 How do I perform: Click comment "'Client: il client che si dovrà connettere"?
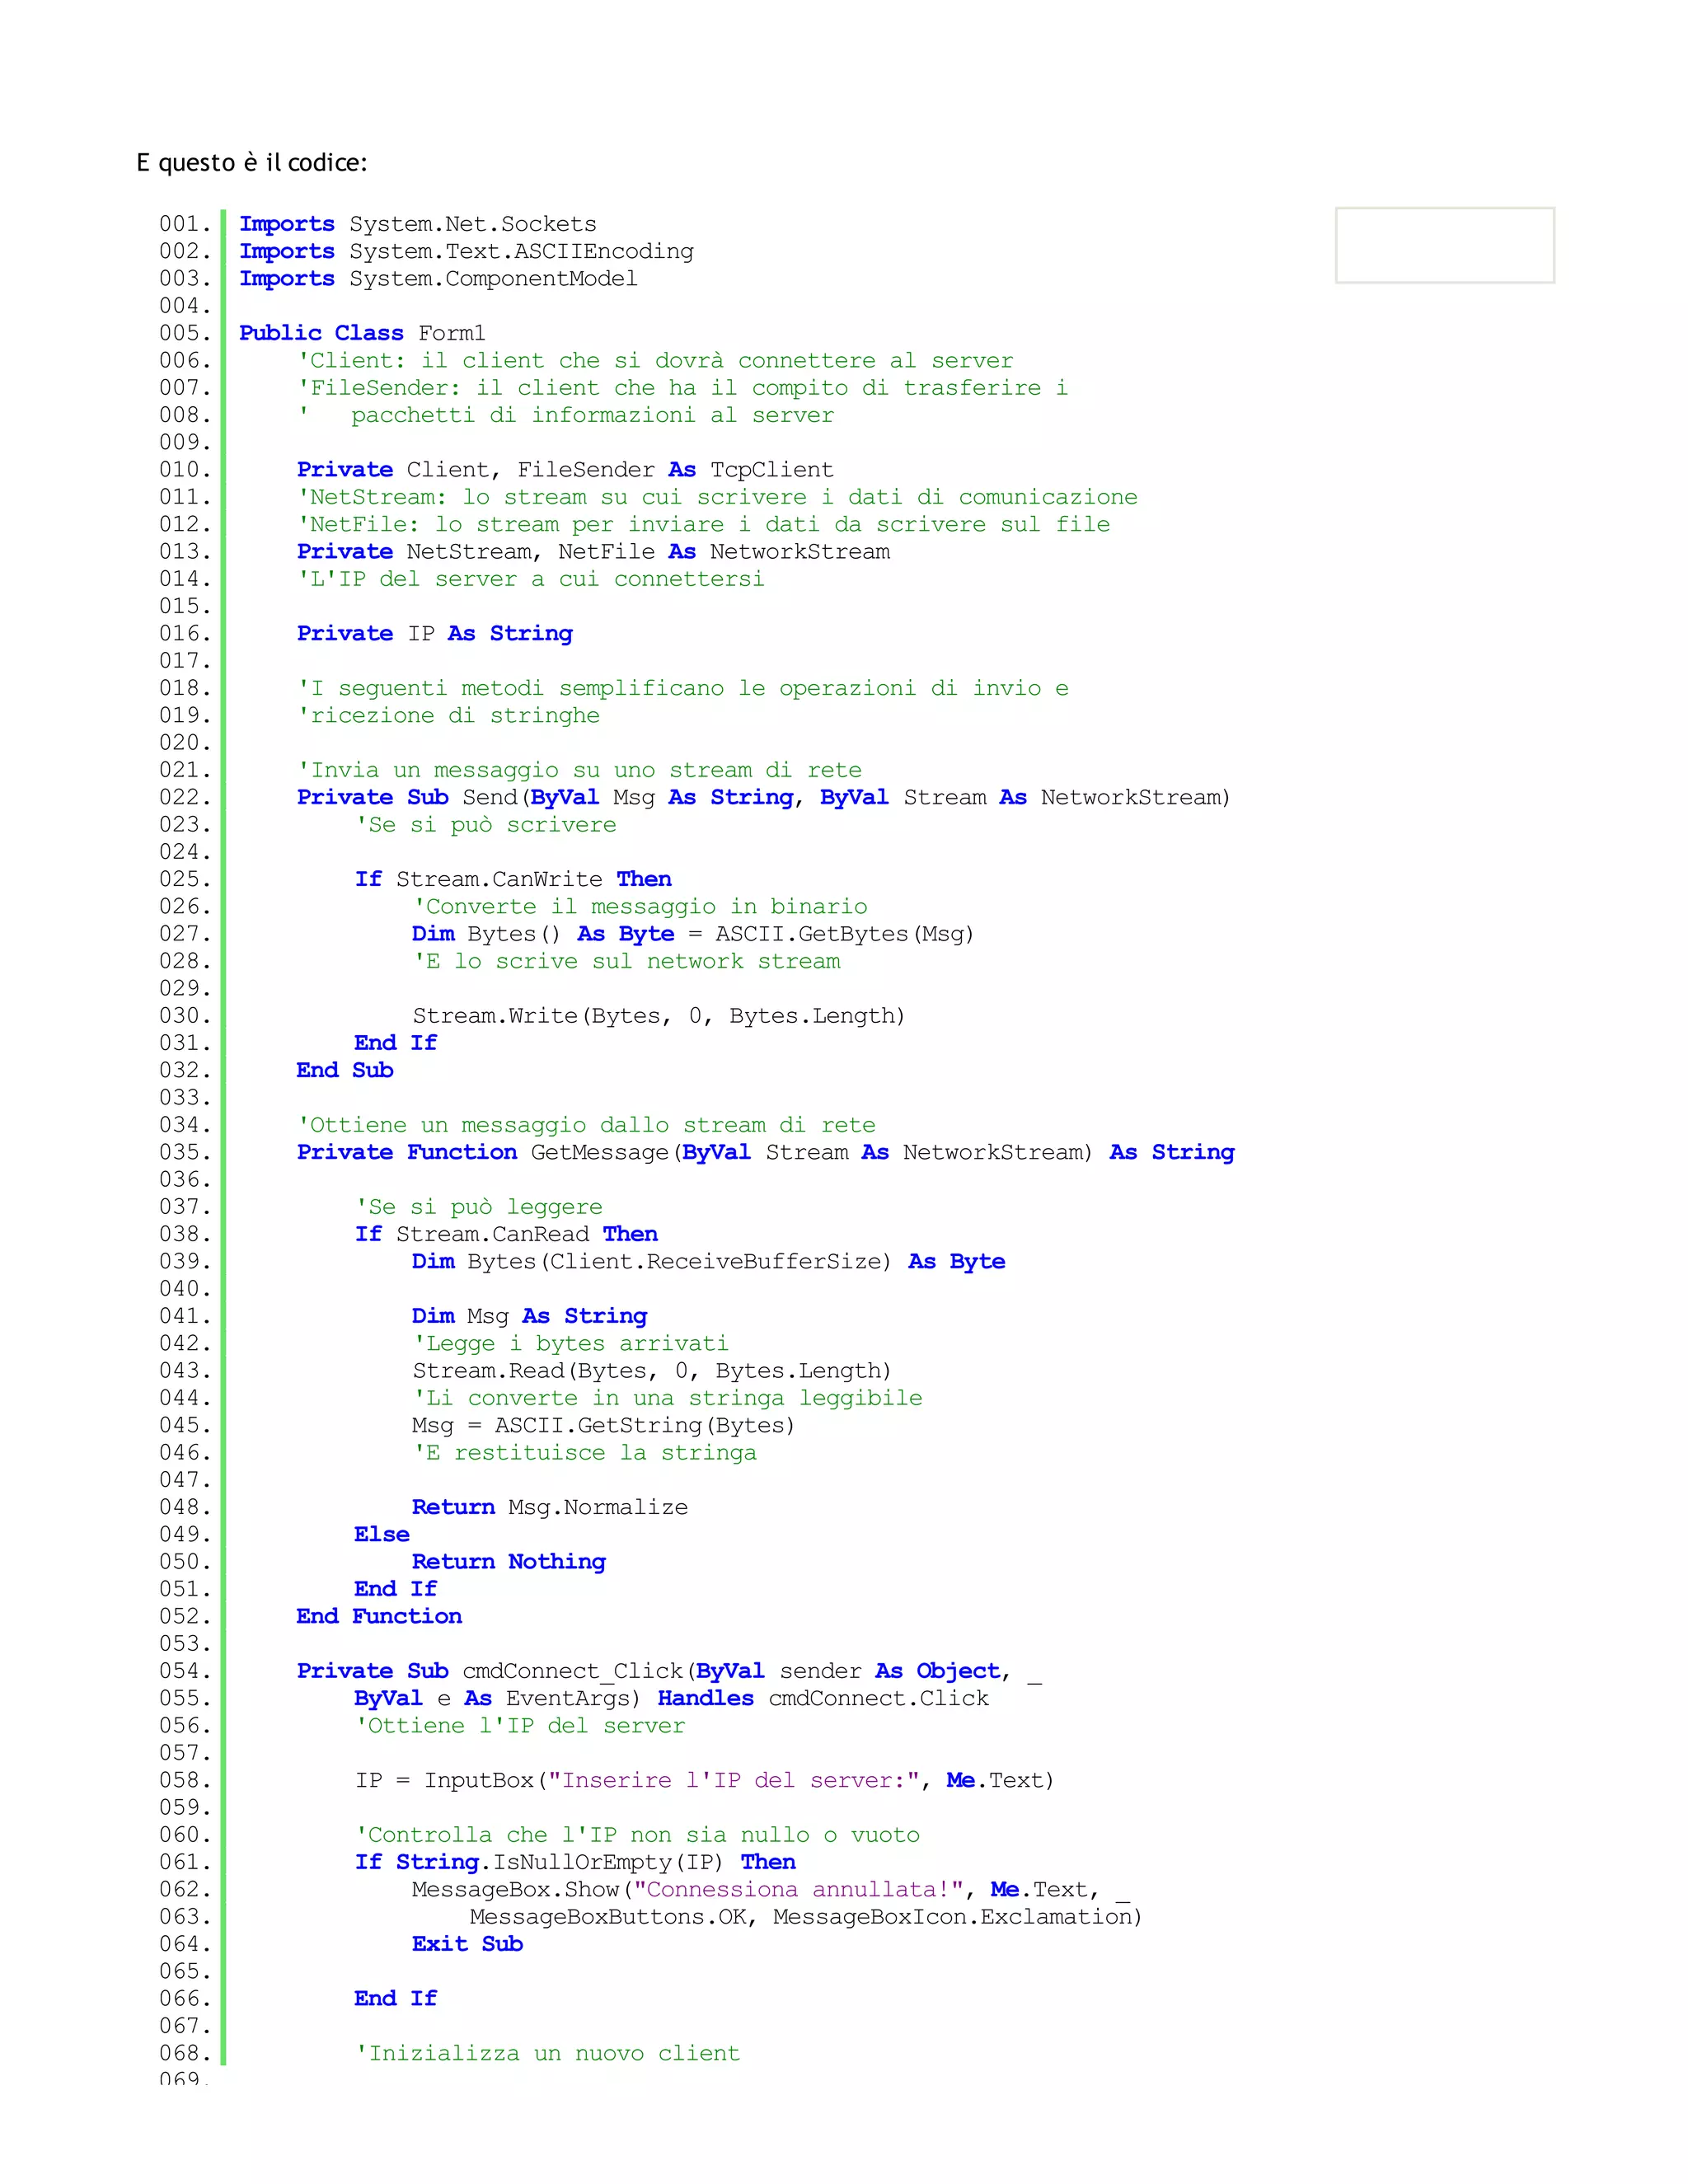click(x=655, y=360)
